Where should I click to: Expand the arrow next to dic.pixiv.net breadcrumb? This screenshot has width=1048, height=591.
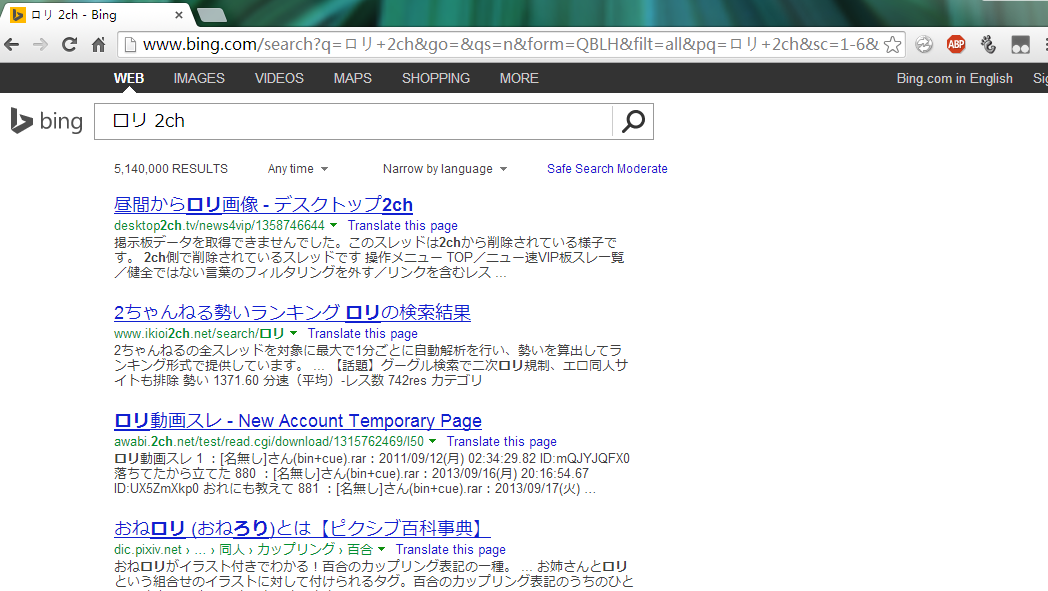382,549
